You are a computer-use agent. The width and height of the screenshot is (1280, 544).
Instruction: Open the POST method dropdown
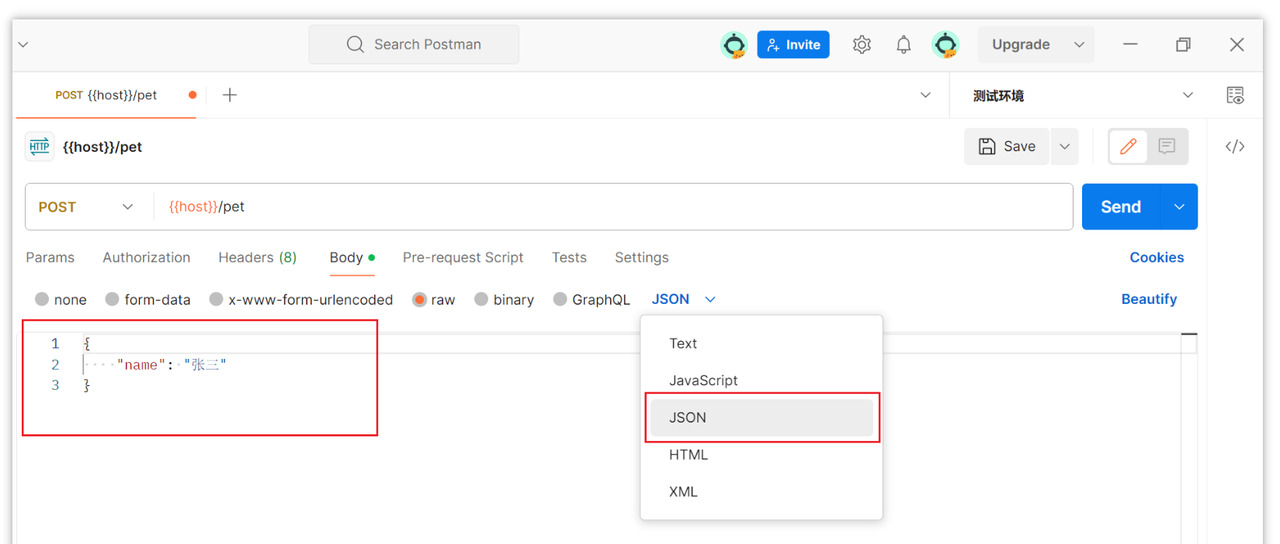click(88, 207)
